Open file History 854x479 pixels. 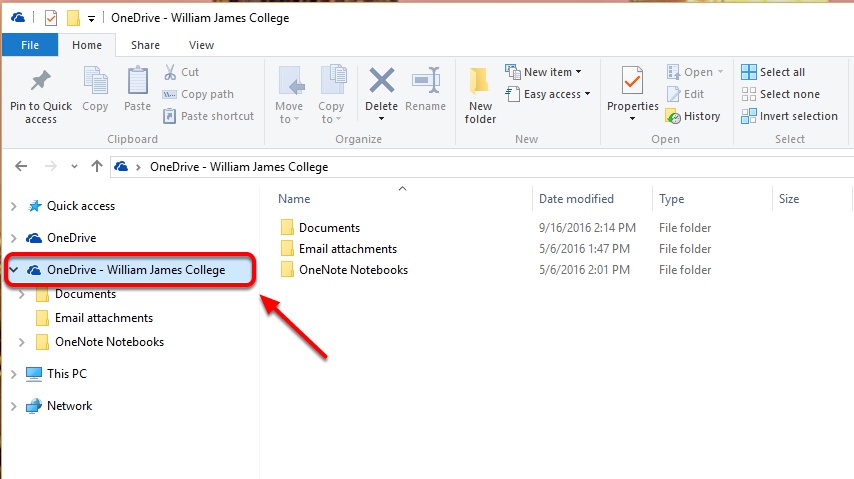click(693, 116)
